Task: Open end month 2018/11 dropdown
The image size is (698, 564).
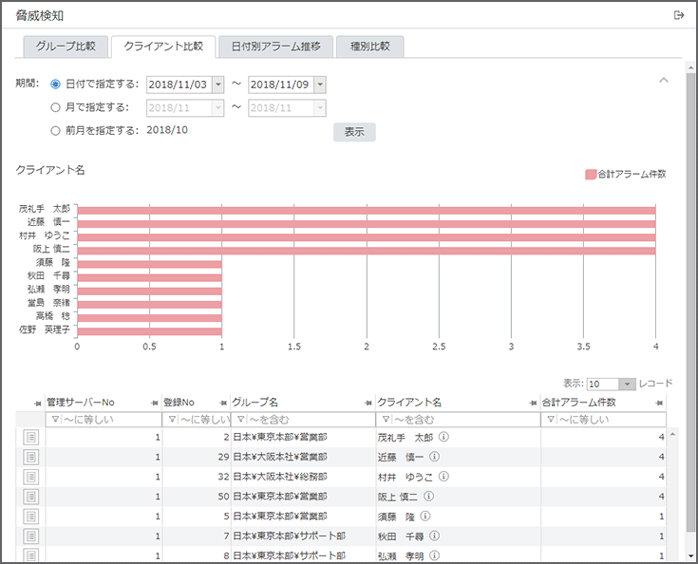Action: 320,108
